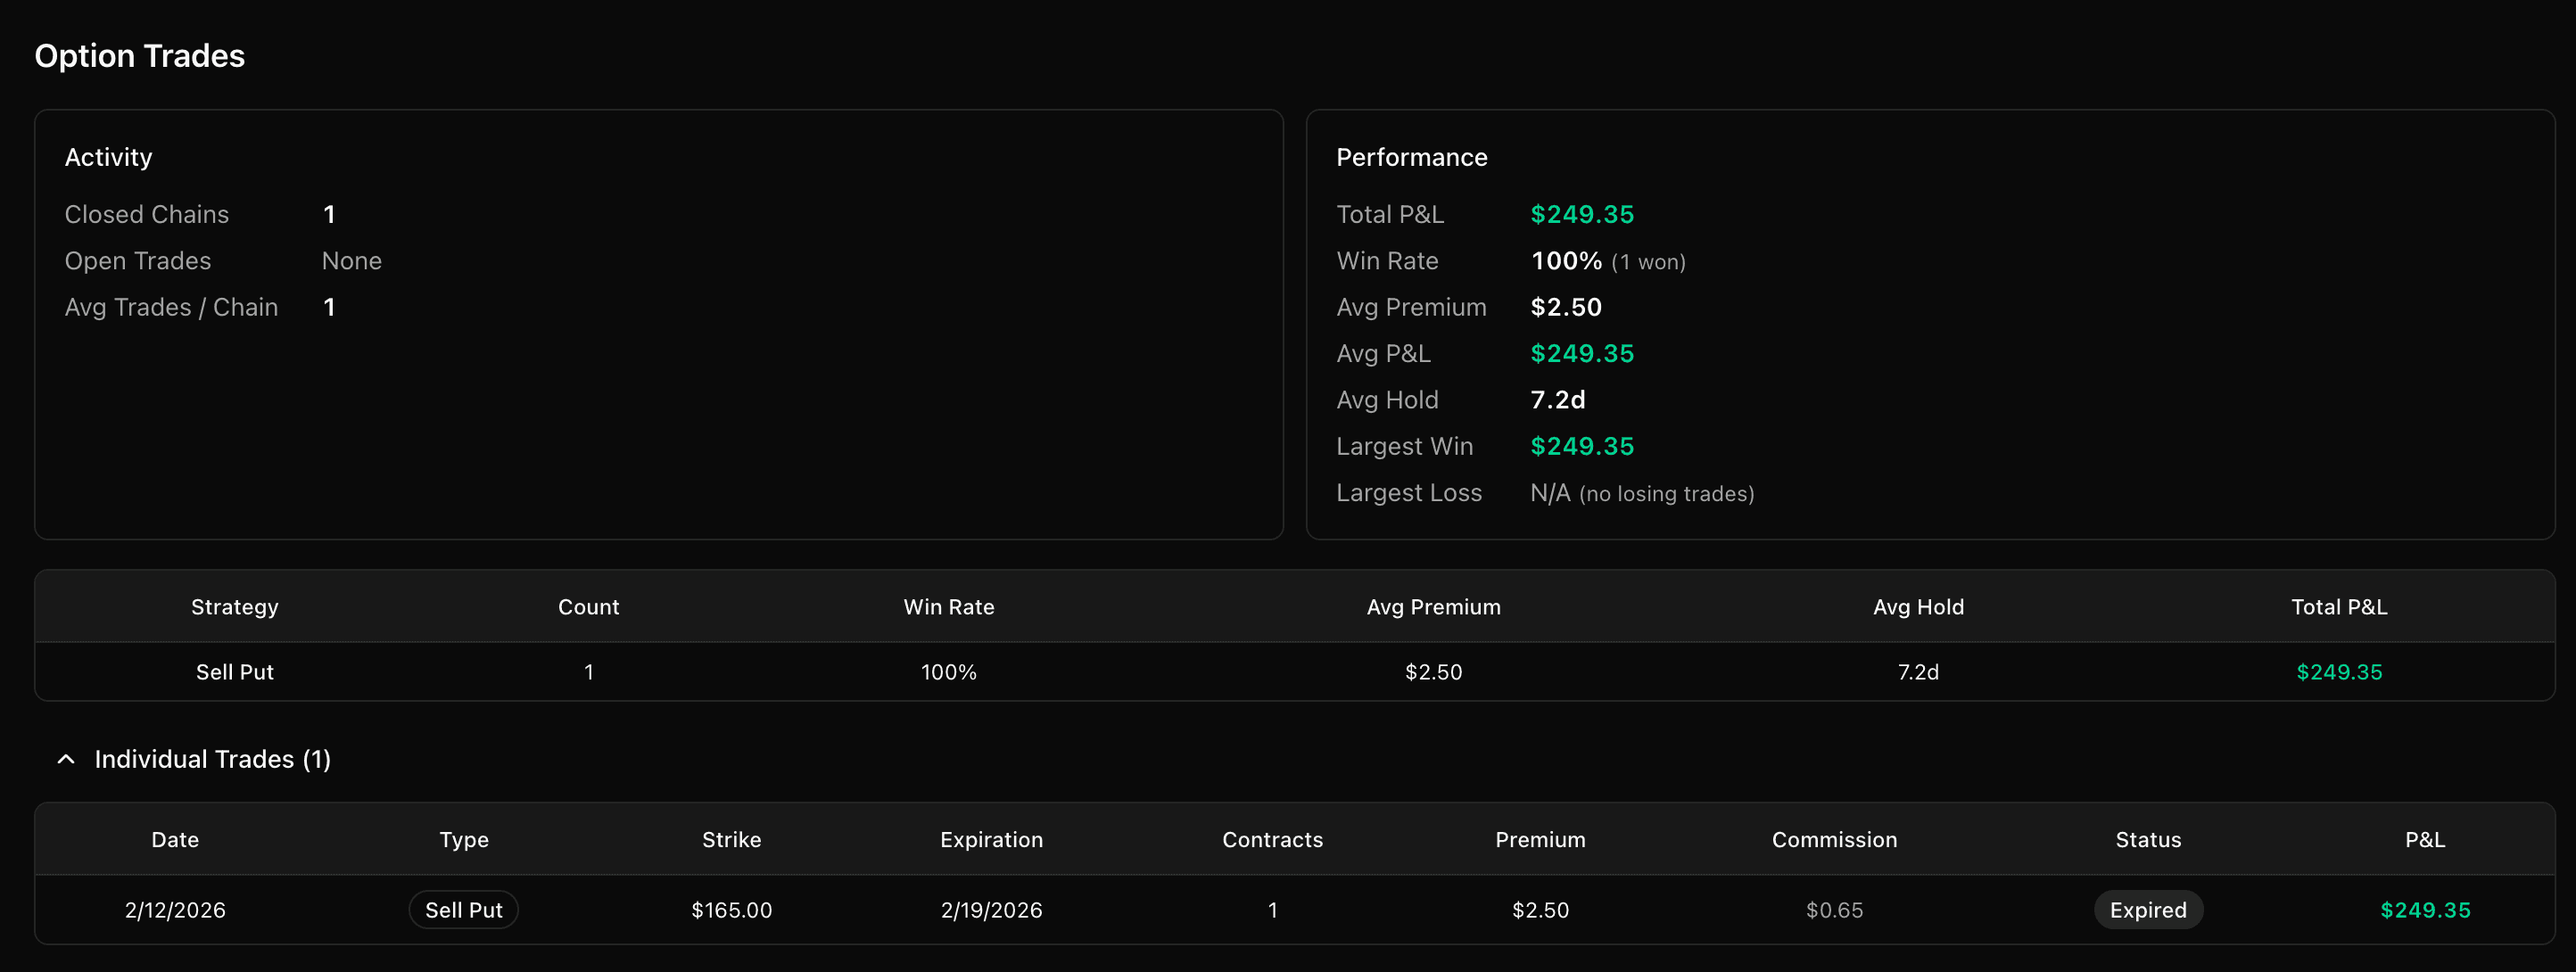Click the expiration date 2/19/2026
Image resolution: width=2576 pixels, height=972 pixels.
[991, 910]
